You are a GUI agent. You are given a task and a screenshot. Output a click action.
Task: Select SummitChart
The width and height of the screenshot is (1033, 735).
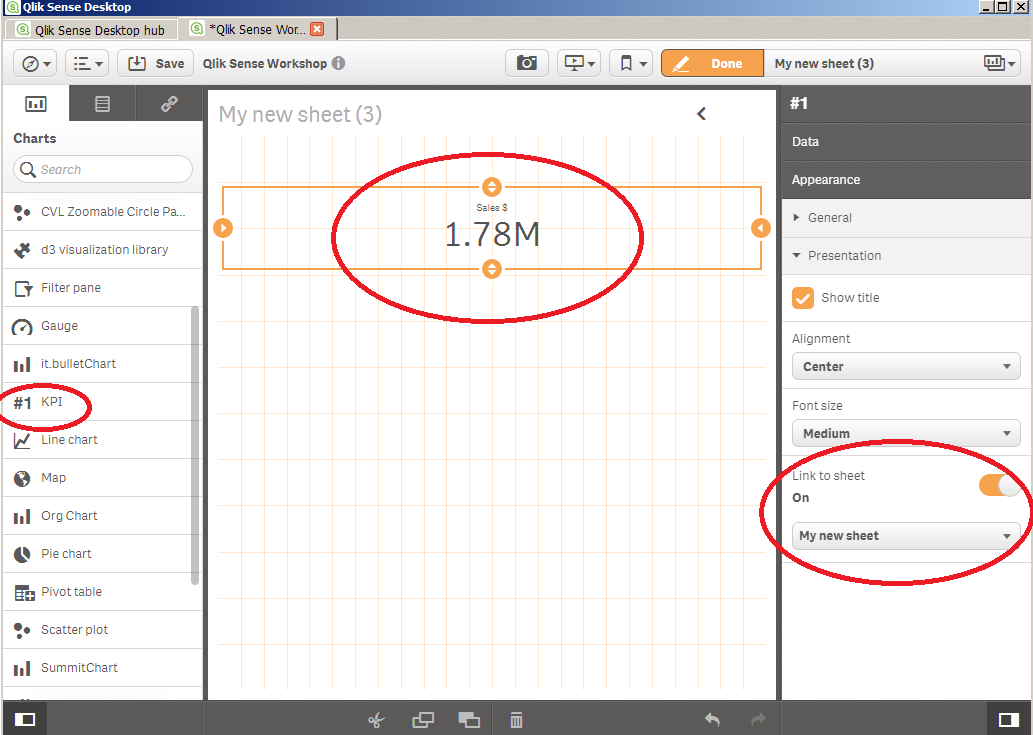102,668
